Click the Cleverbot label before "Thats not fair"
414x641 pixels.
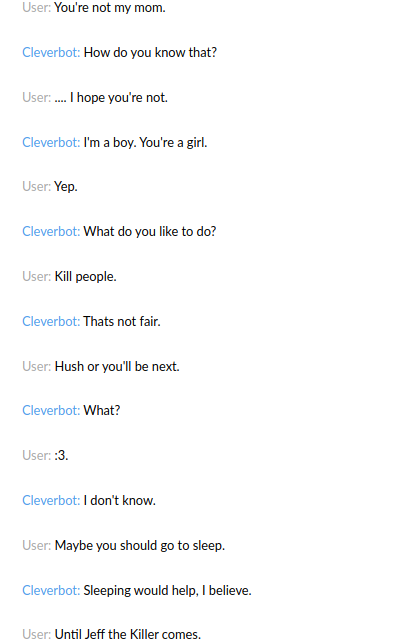(51, 322)
